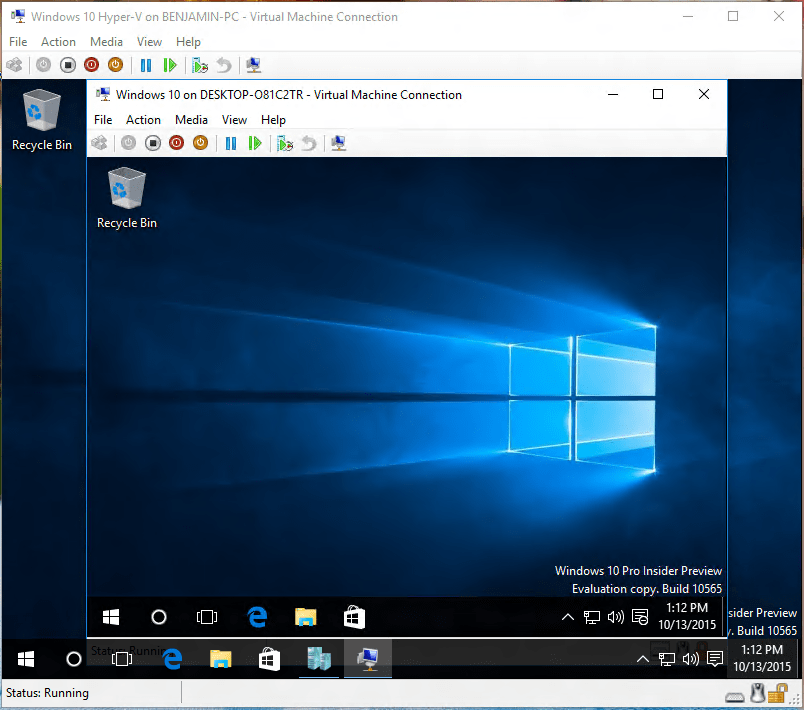Open the Media menu of the inner VM window
This screenshot has width=804, height=710.
point(191,119)
